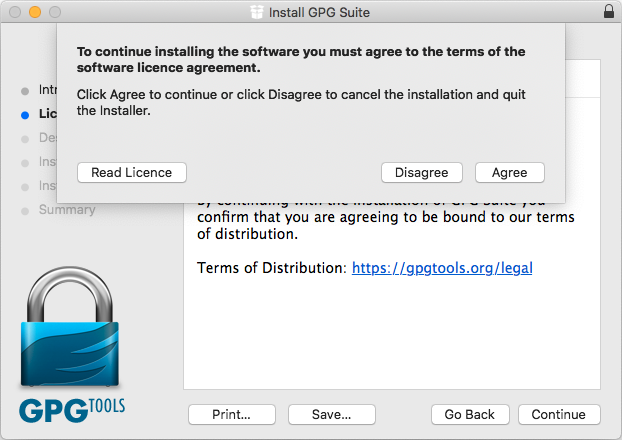Click the Print... button
The image size is (622, 440).
[232, 415]
